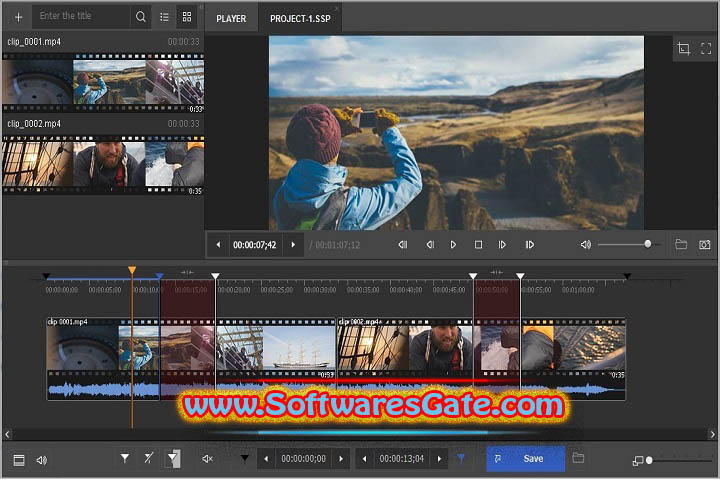Screen dimensions: 720x480
Task: Select black end marker at timeline end
Action: (x=627, y=276)
